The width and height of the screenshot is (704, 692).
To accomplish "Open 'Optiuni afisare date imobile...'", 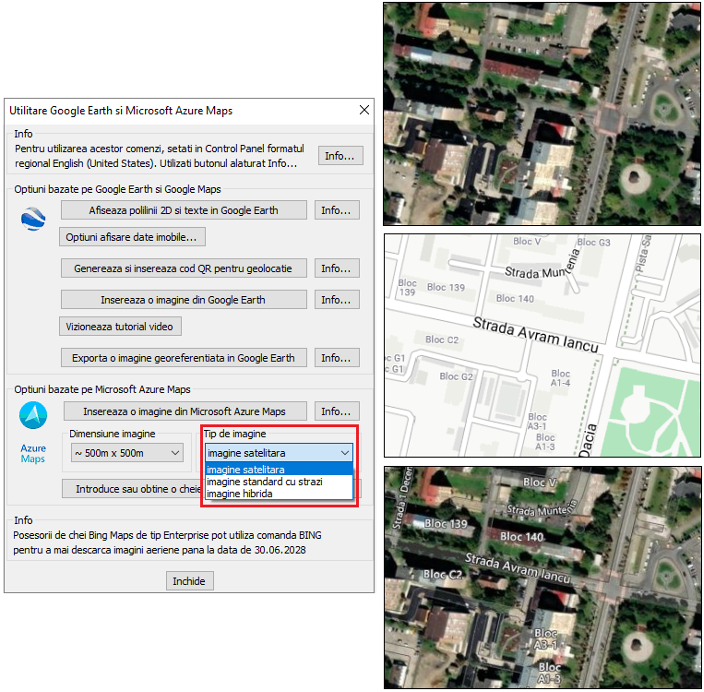I will tap(133, 237).
